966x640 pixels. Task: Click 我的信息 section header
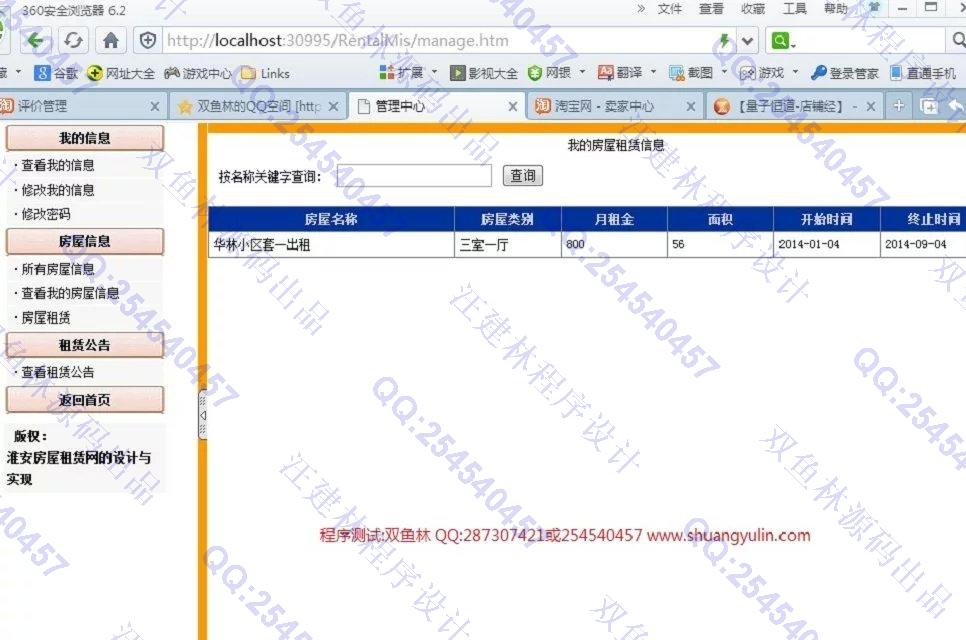click(x=85, y=138)
